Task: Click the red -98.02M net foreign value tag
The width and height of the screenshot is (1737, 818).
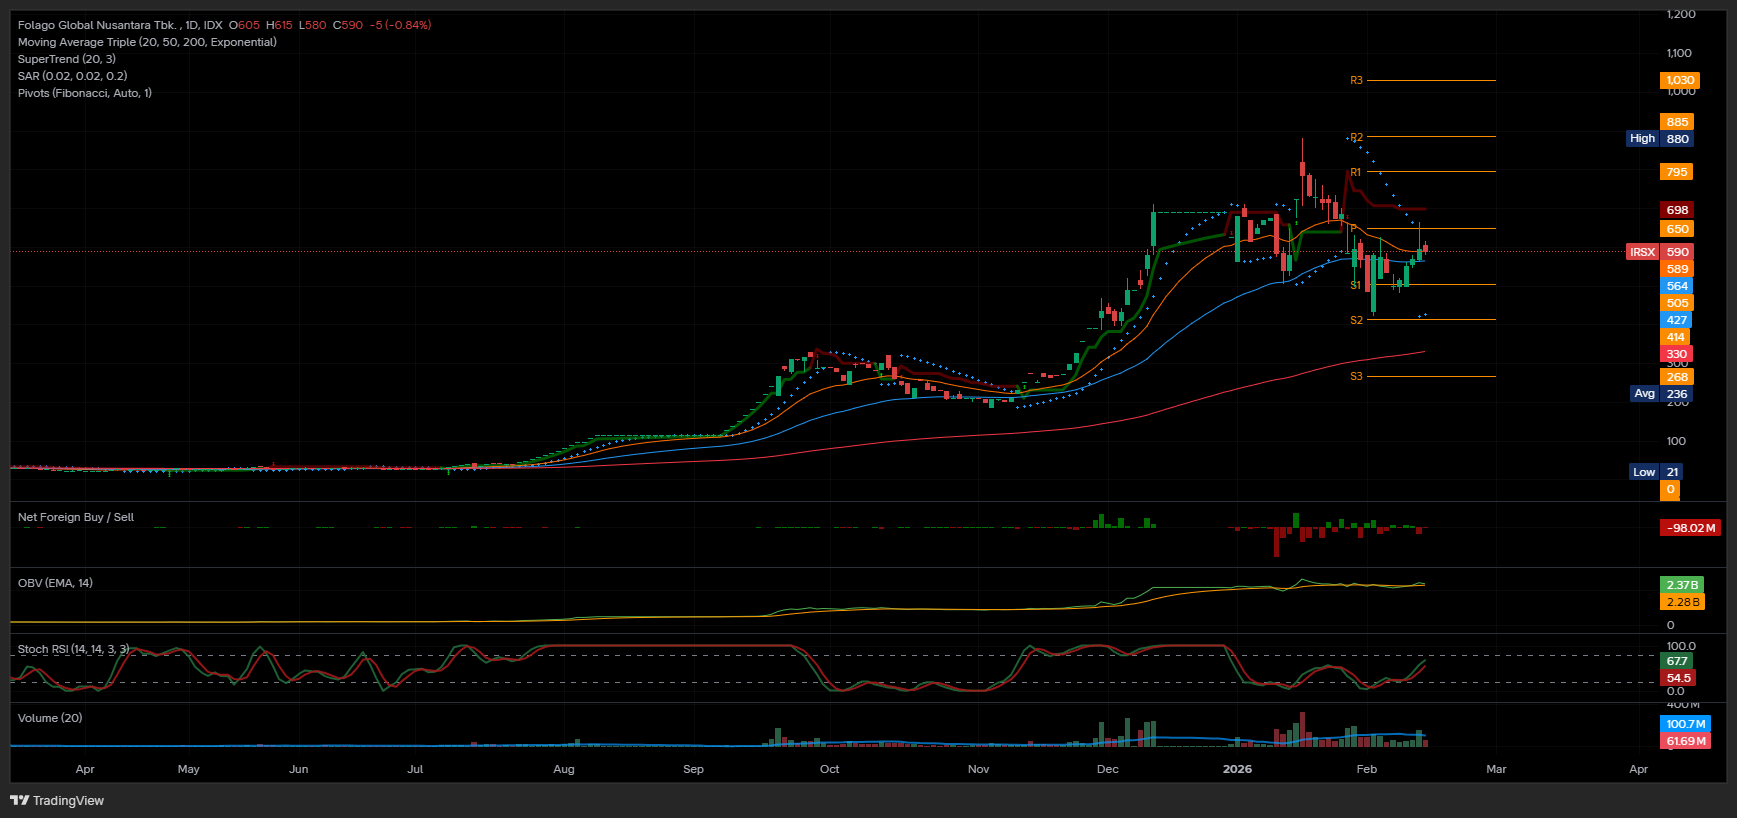Action: (1690, 528)
